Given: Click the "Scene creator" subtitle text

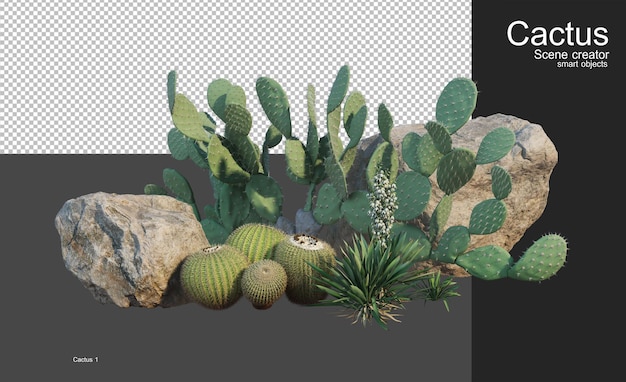Looking at the screenshot, I should click(571, 55).
